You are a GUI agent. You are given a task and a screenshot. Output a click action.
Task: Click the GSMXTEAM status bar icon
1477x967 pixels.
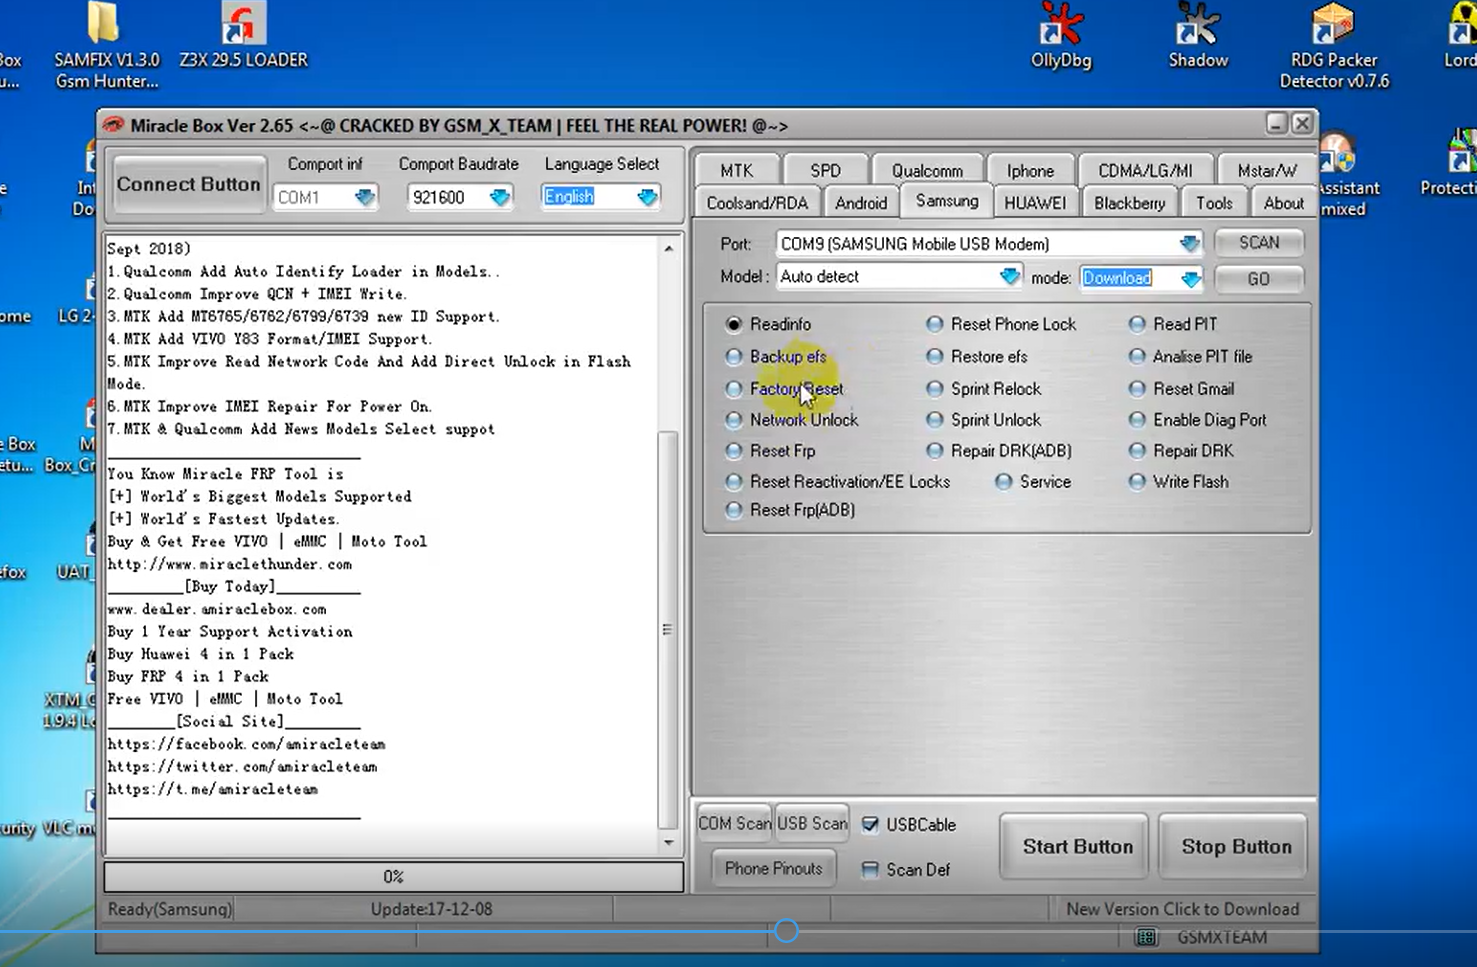point(1146,937)
